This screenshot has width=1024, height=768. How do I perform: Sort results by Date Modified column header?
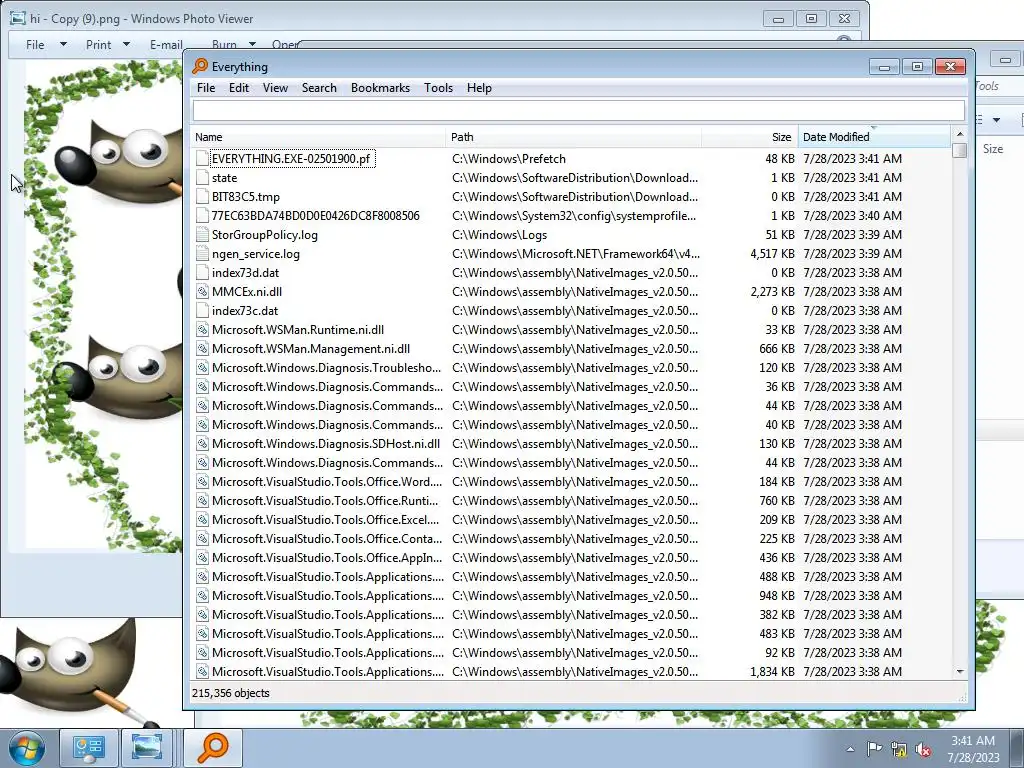pos(874,137)
